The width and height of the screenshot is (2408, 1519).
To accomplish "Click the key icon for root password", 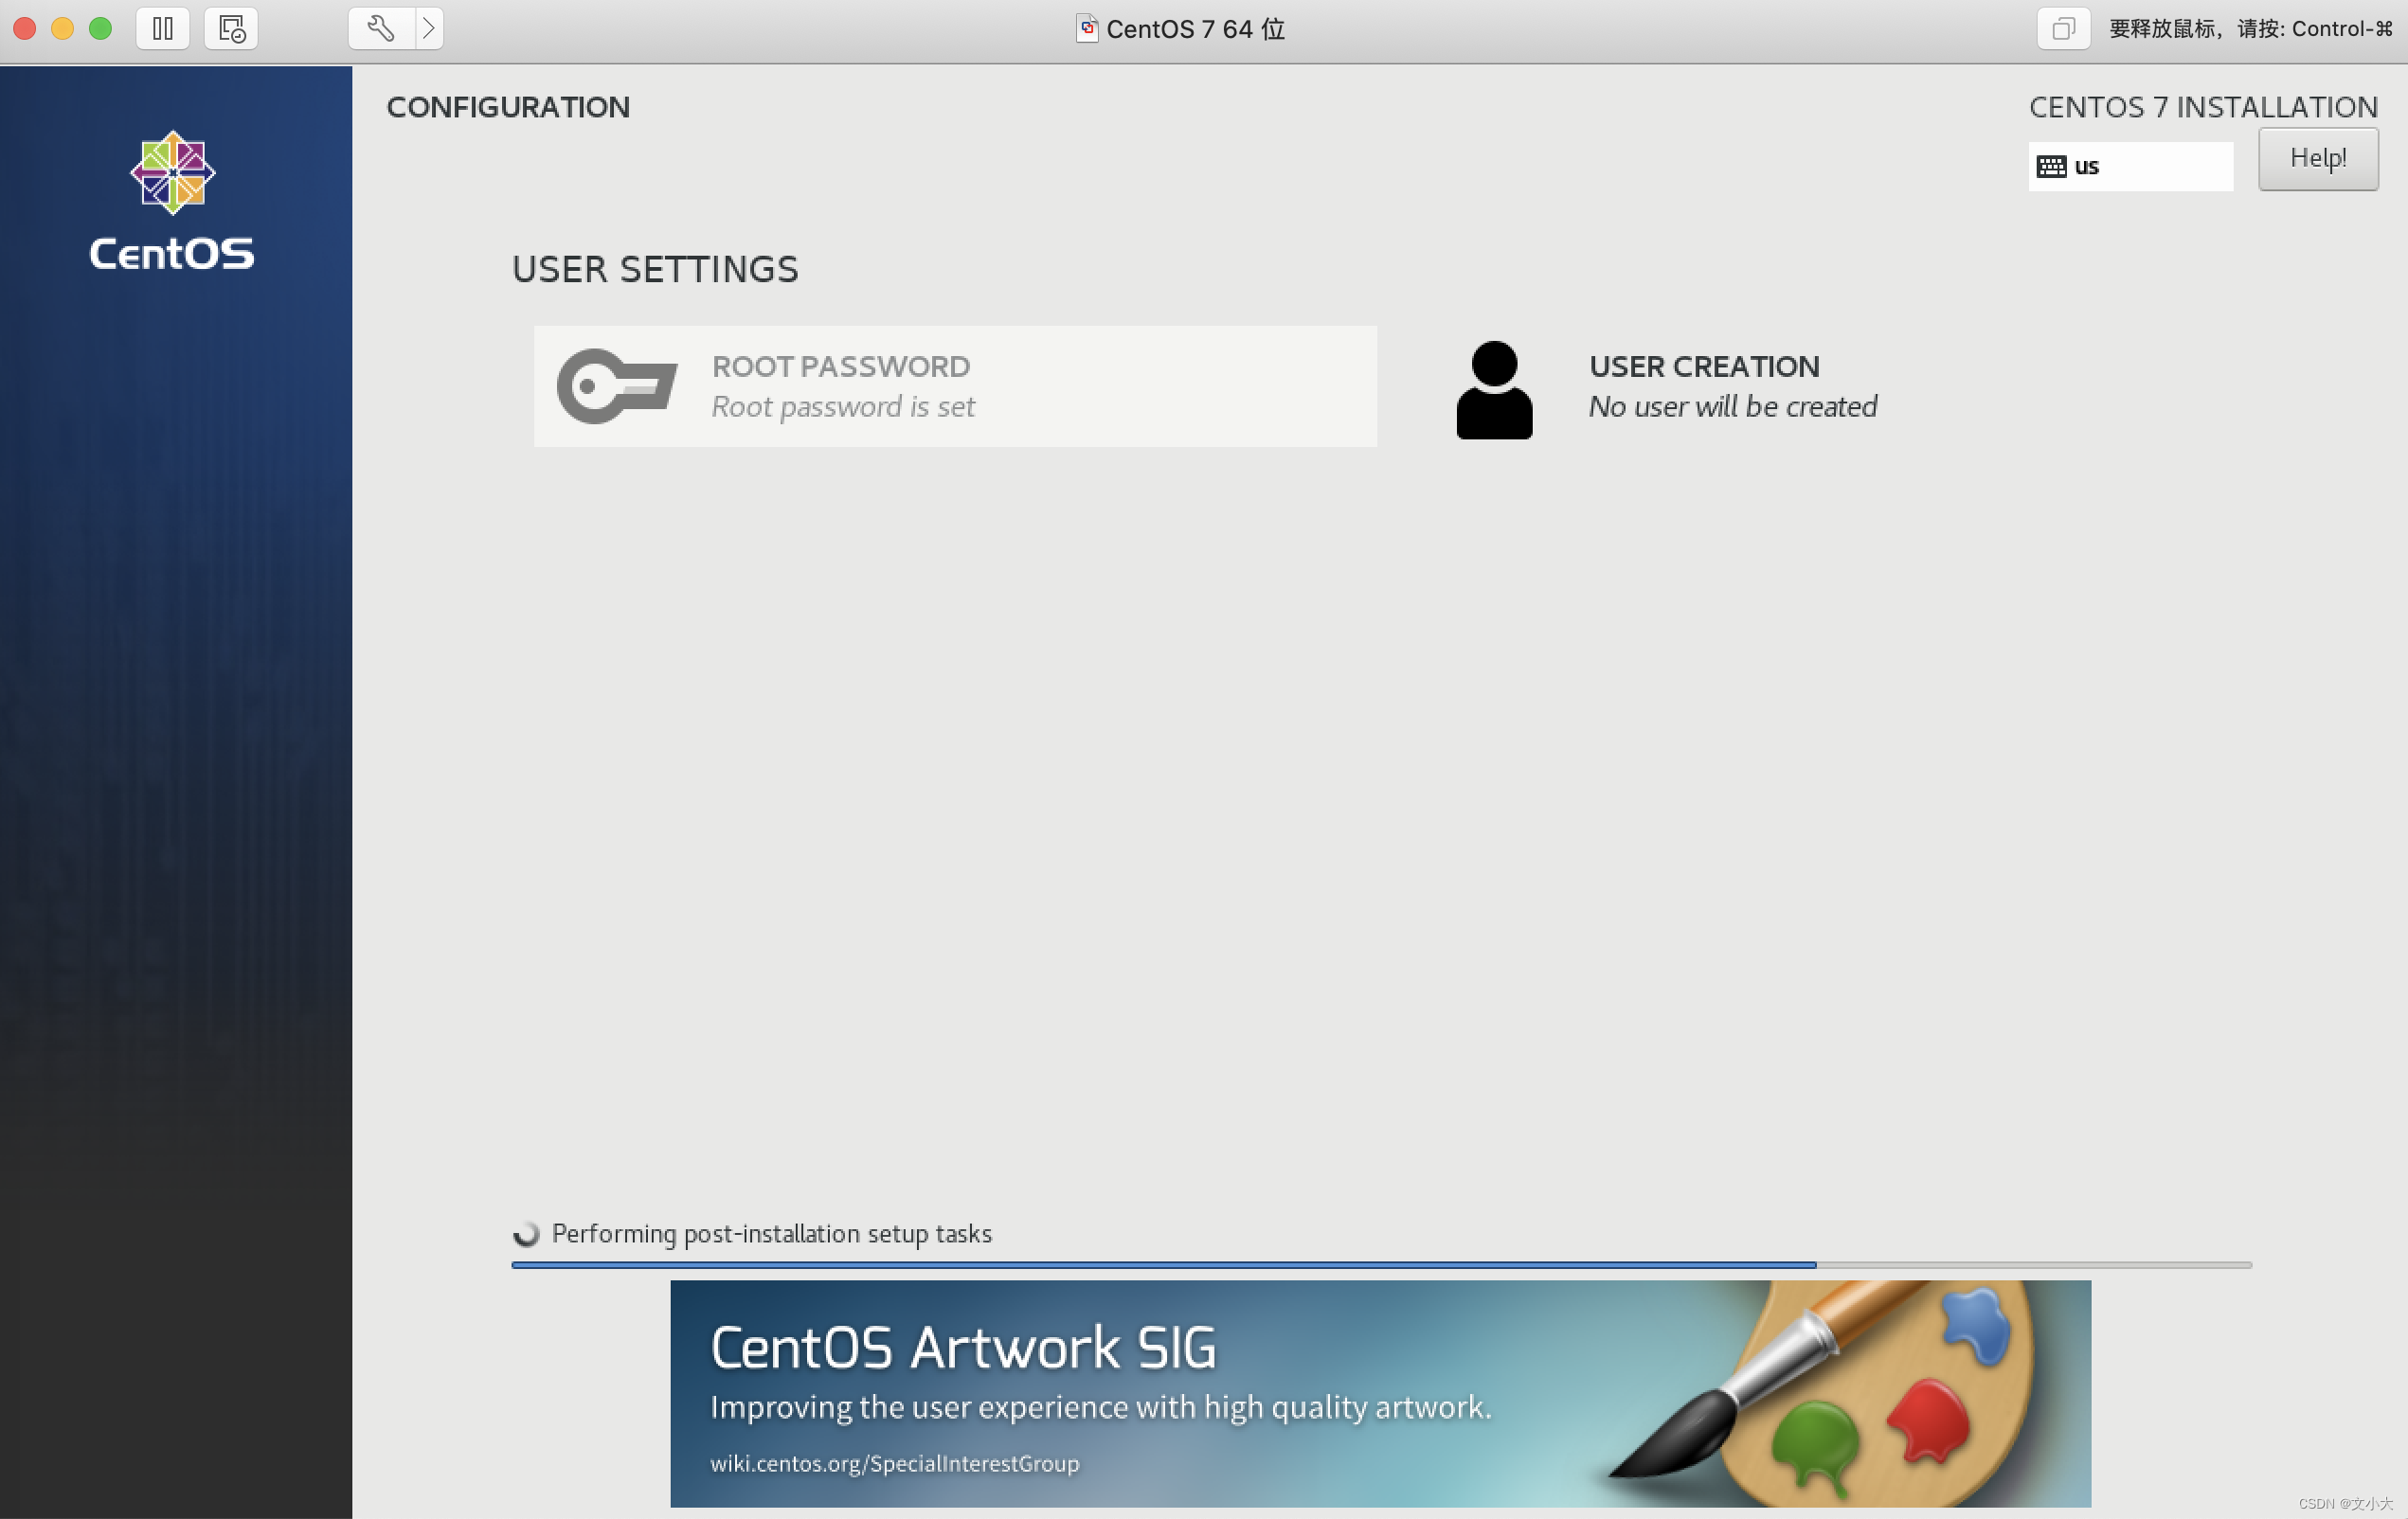I will pyautogui.click(x=616, y=386).
